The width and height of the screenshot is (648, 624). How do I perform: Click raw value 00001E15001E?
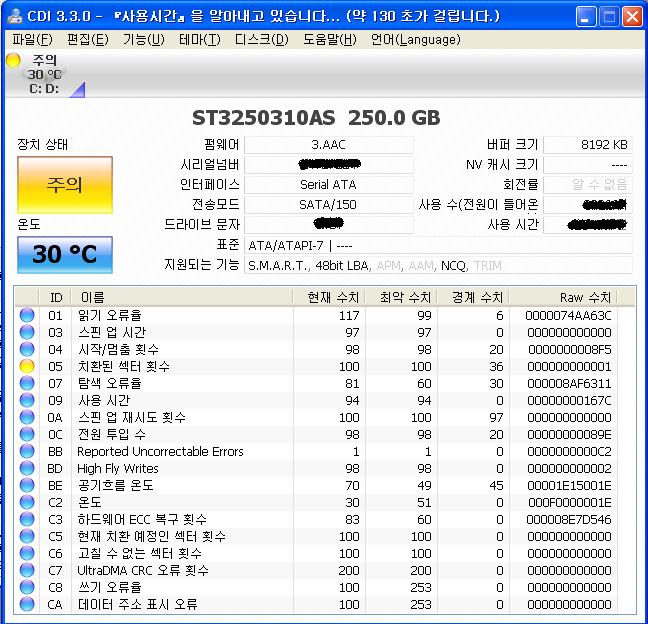[569, 485]
